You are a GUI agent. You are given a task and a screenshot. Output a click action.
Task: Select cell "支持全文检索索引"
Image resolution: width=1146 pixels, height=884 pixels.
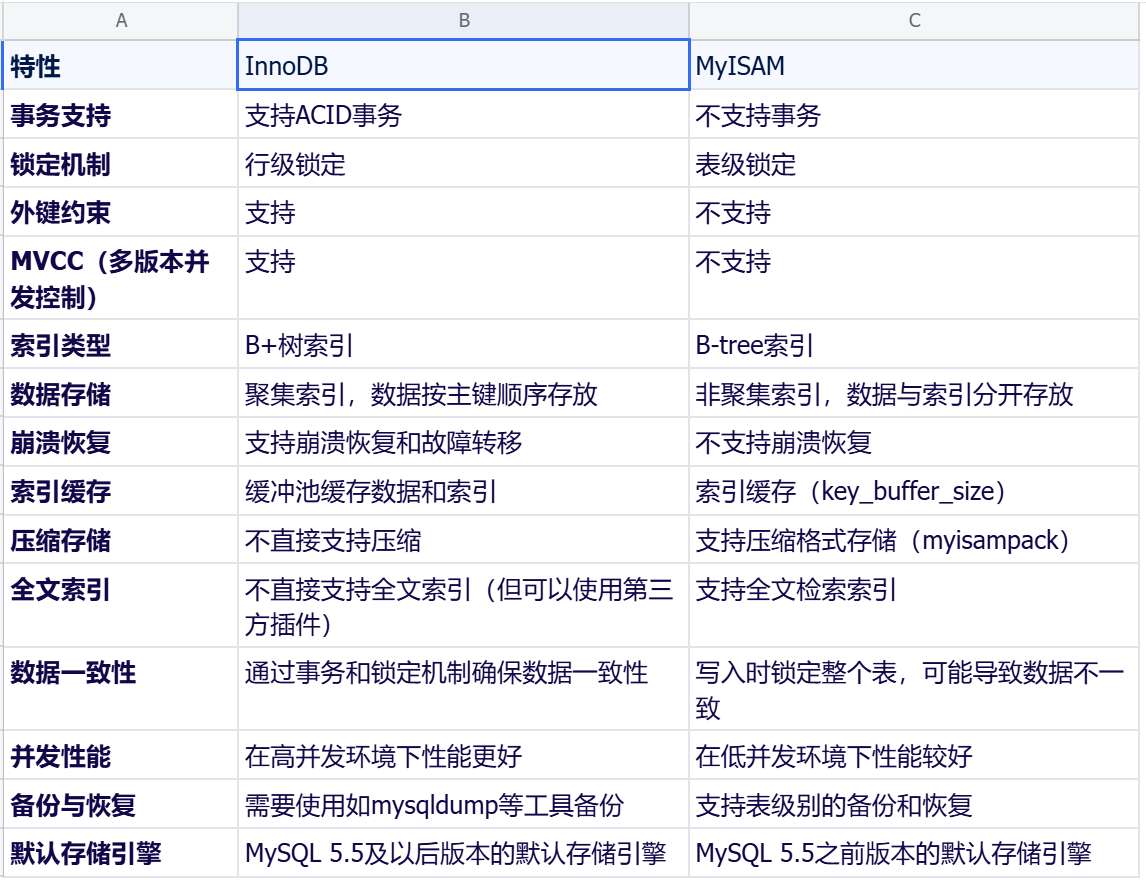(x=914, y=606)
